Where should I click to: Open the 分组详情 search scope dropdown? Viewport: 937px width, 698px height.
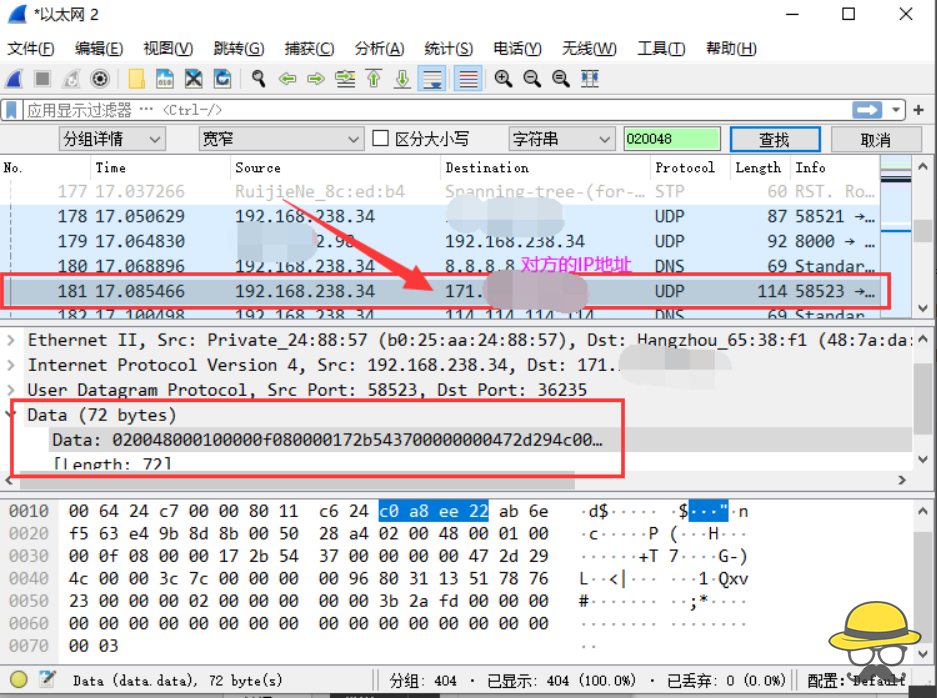point(111,139)
